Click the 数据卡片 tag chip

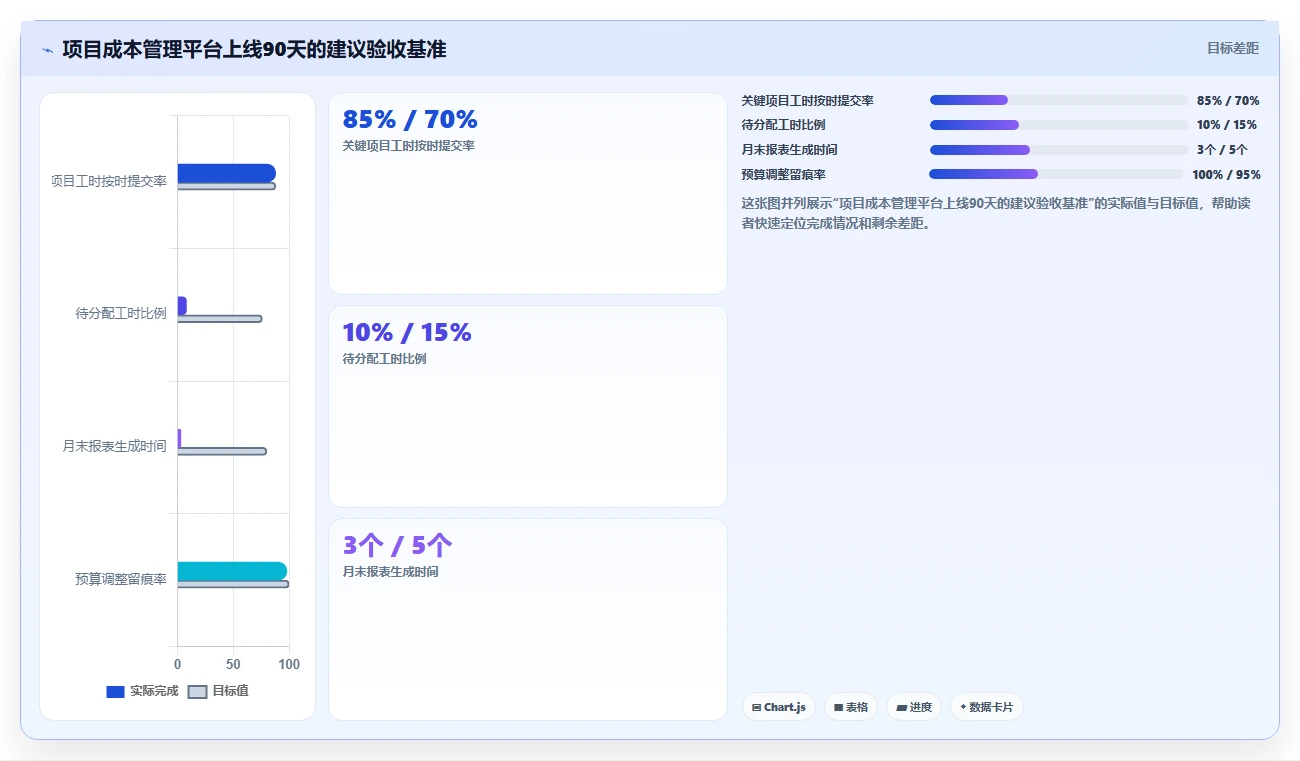pyautogui.click(x=987, y=707)
